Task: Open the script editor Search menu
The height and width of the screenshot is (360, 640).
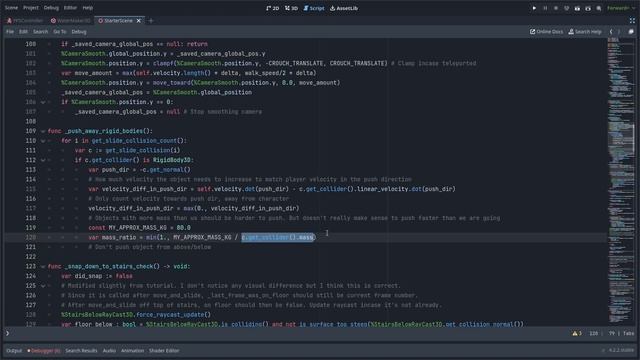Action: point(40,31)
